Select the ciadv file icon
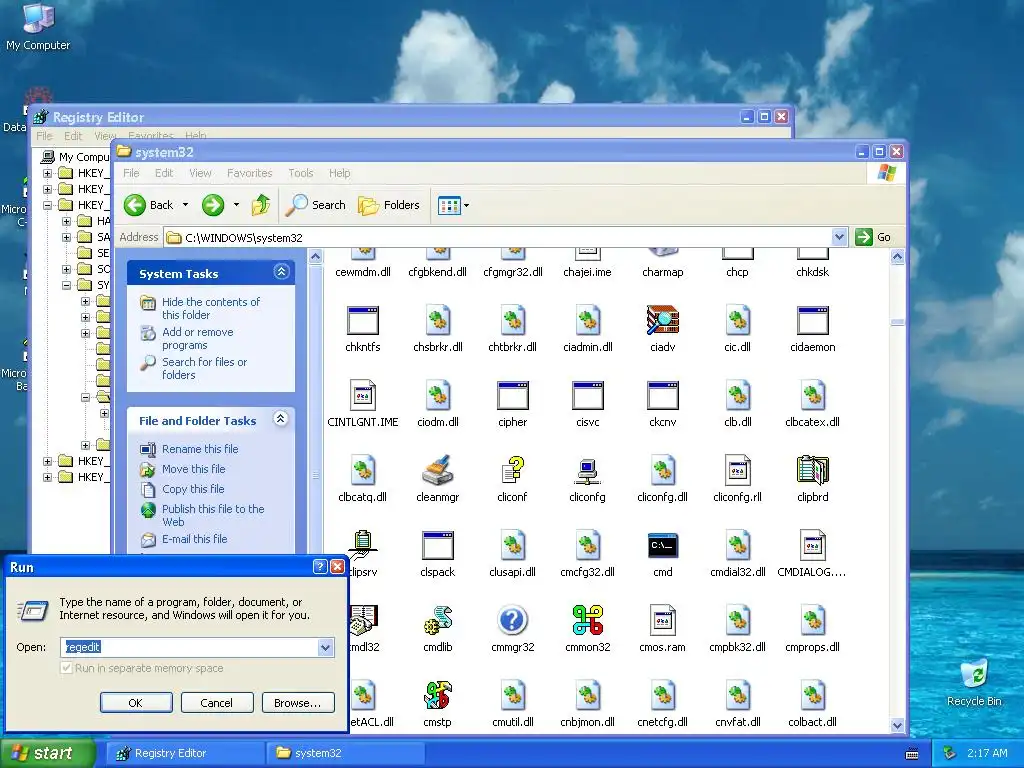Viewport: 1024px width, 768px height. 662,320
